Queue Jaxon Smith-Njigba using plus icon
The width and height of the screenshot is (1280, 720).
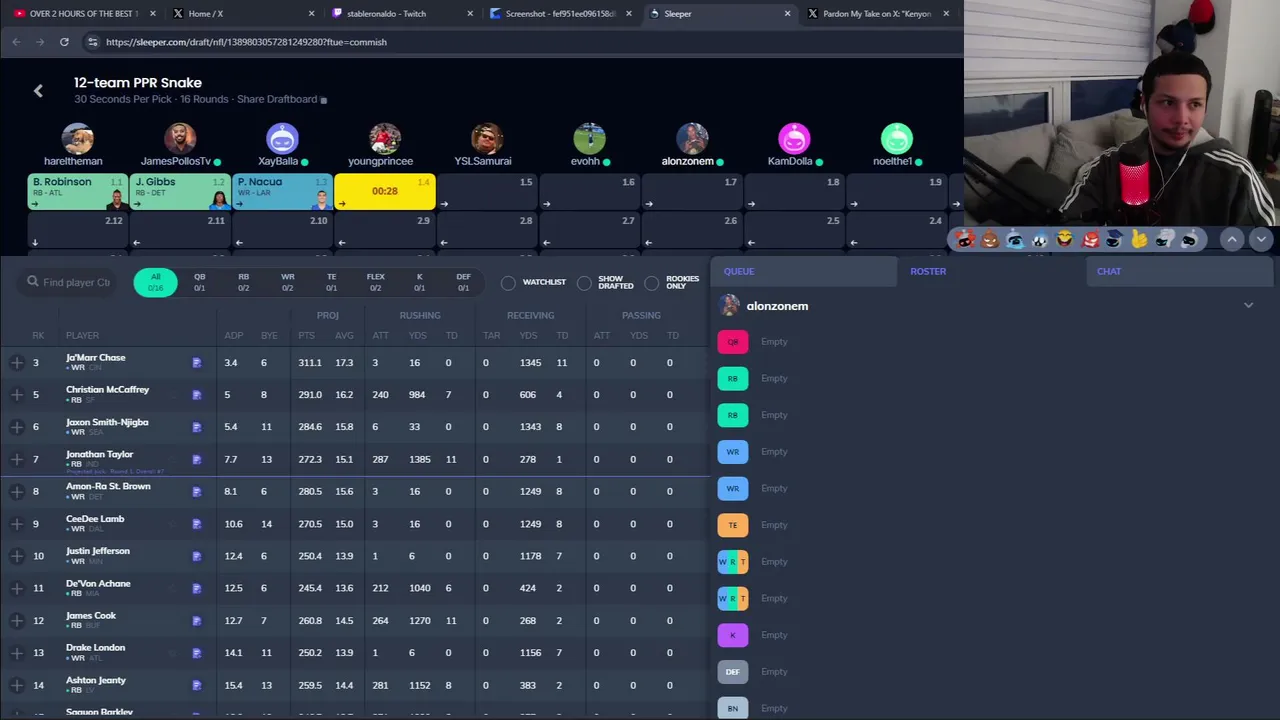tap(17, 427)
